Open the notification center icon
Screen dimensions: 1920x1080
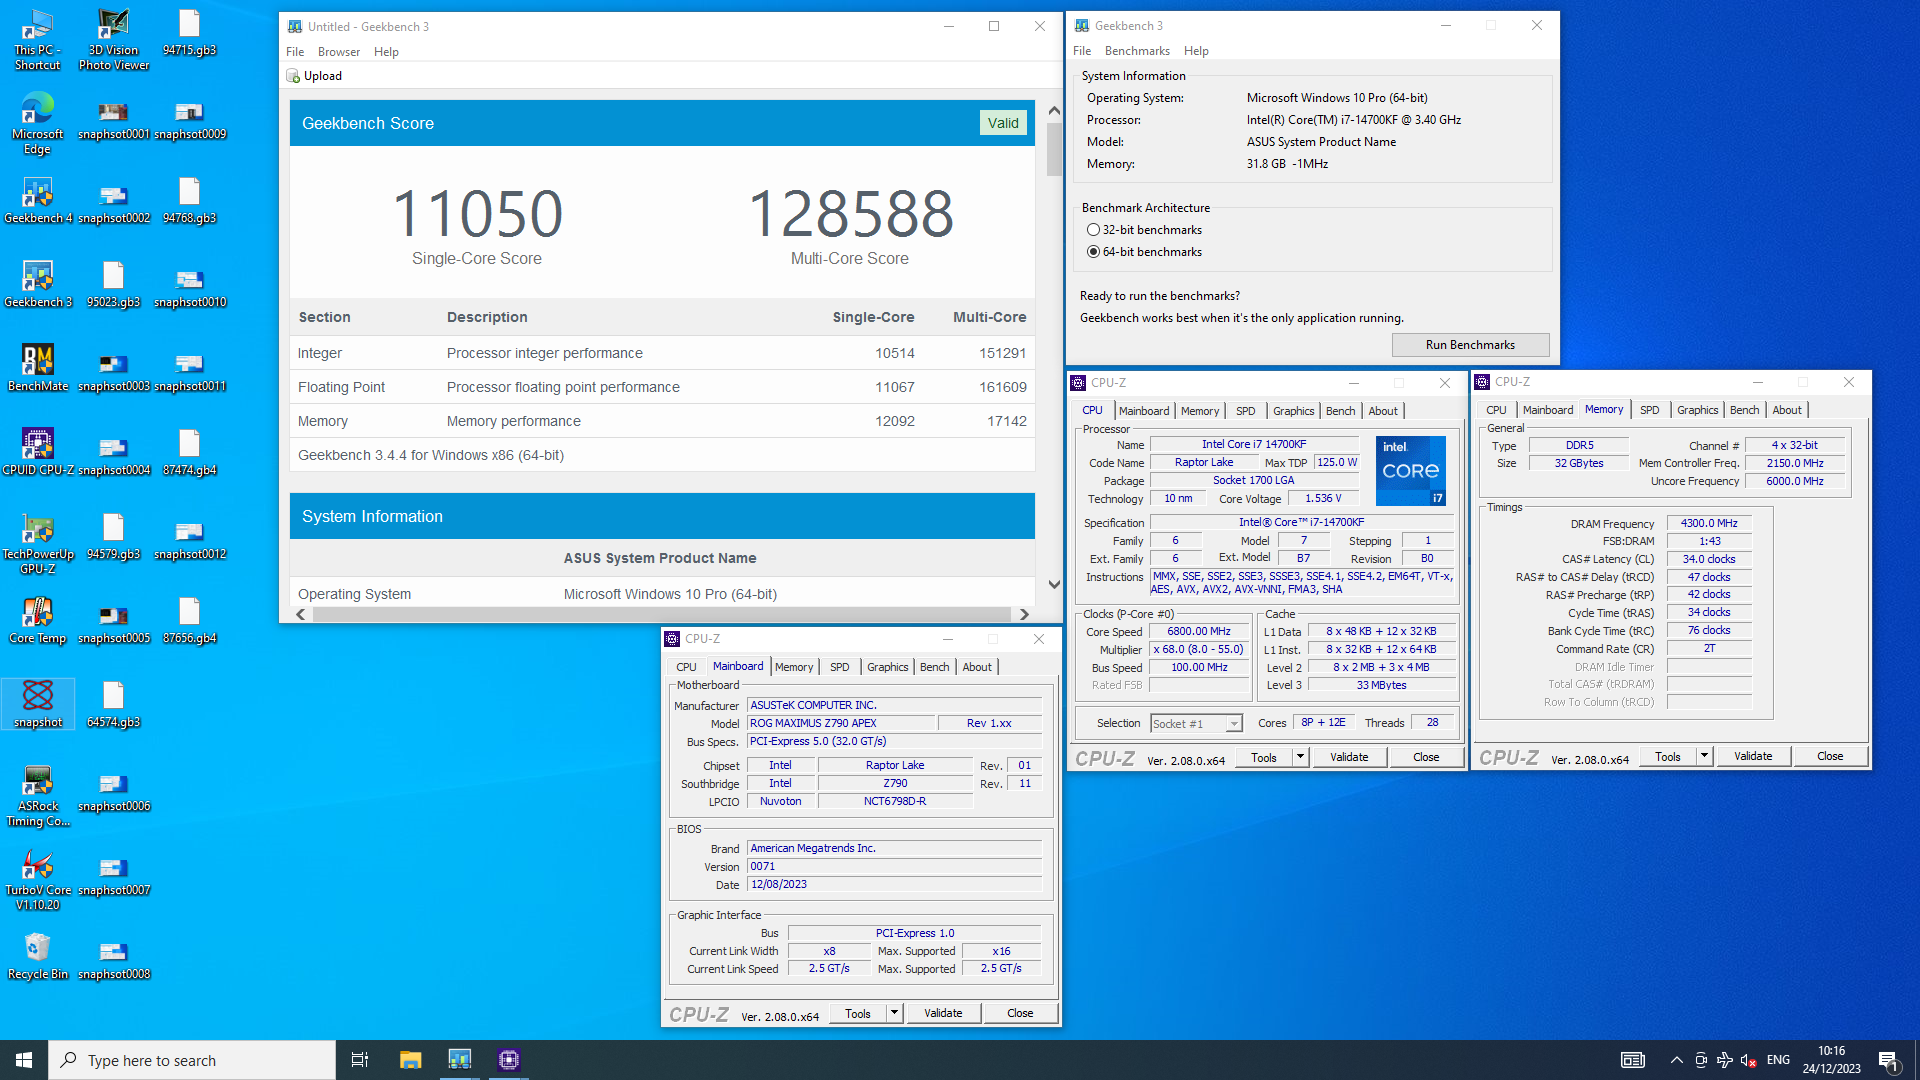[1888, 1060]
